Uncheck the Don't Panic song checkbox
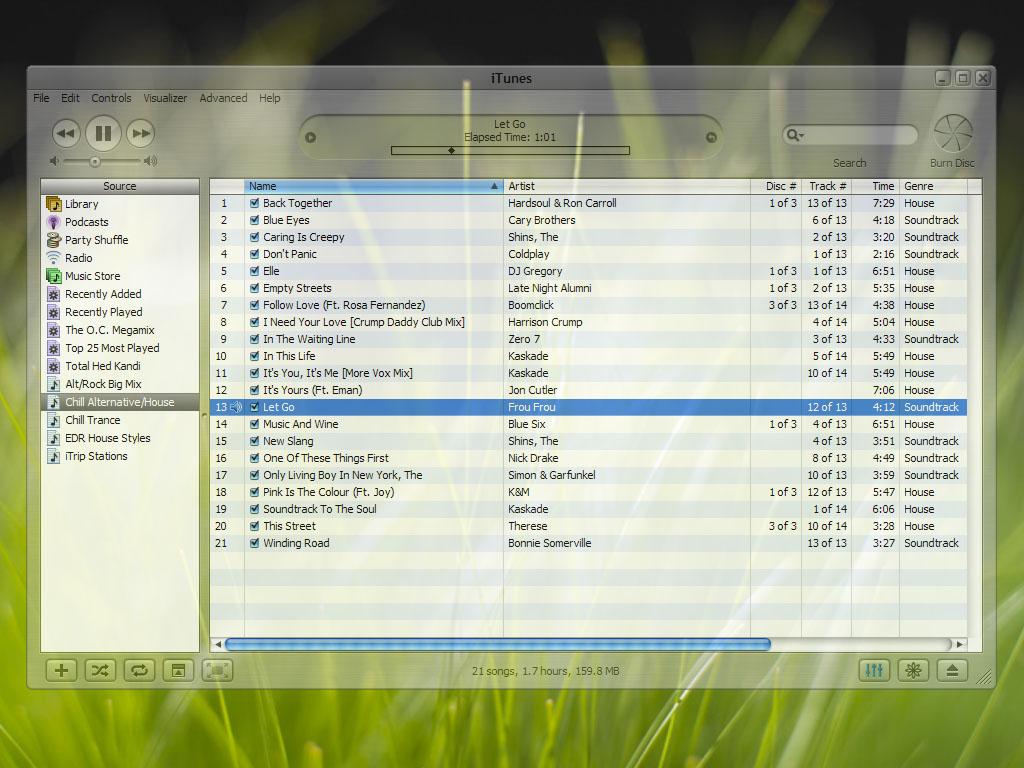 click(x=254, y=254)
